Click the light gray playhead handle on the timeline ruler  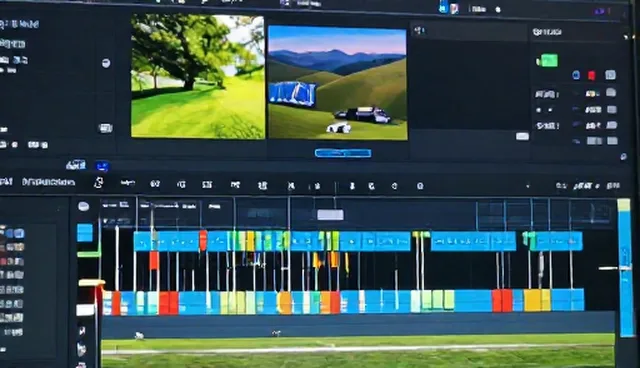coord(330,215)
